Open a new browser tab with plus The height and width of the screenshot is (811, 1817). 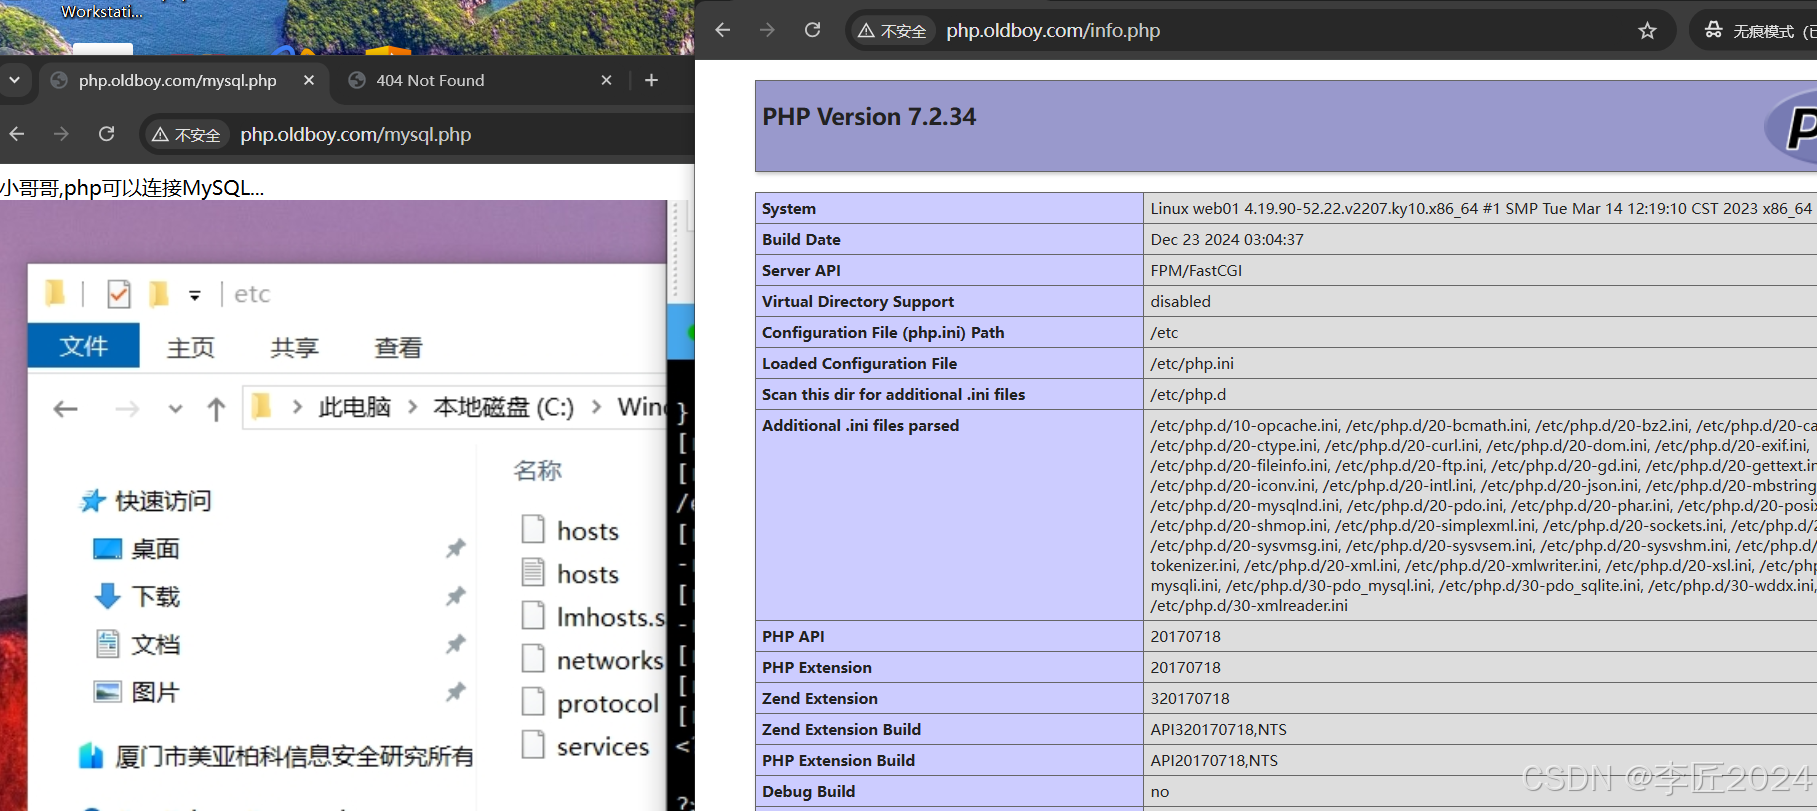651,80
